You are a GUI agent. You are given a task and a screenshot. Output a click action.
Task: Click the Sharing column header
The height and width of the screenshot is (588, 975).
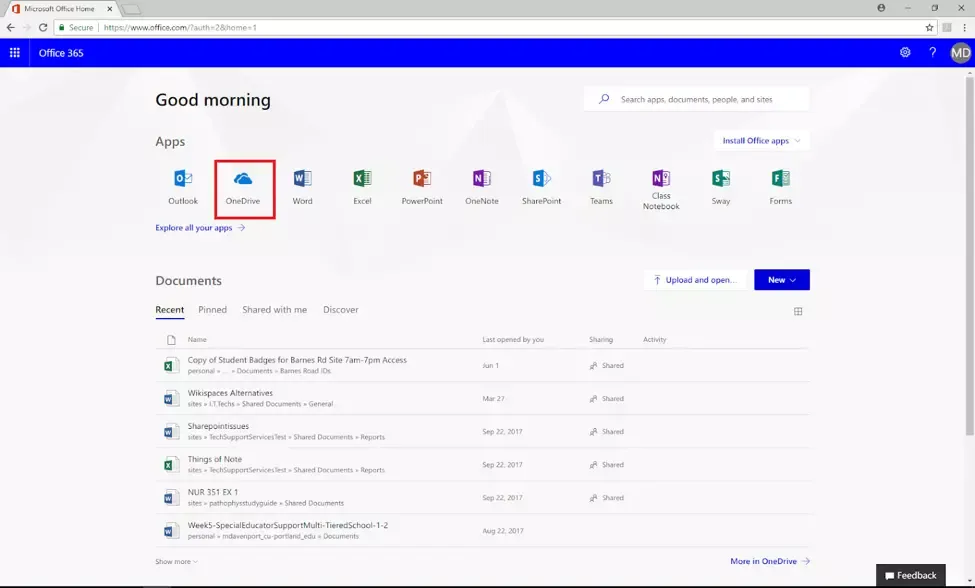(601, 339)
